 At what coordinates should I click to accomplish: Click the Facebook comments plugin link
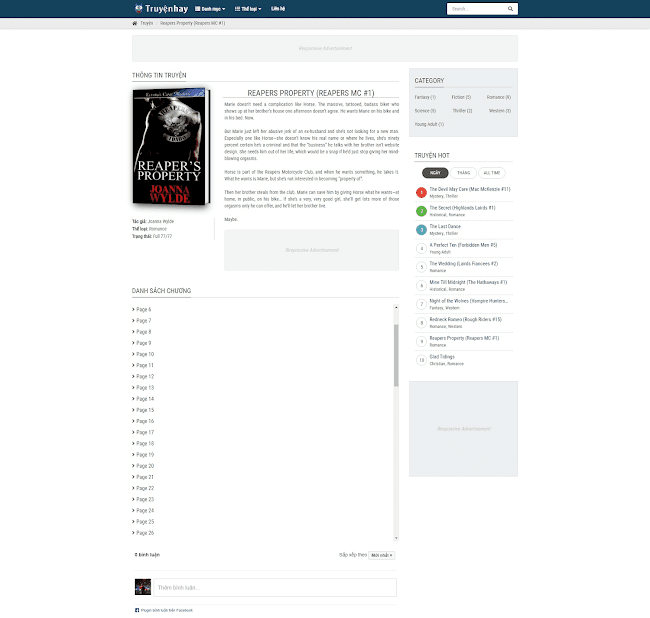click(167, 610)
